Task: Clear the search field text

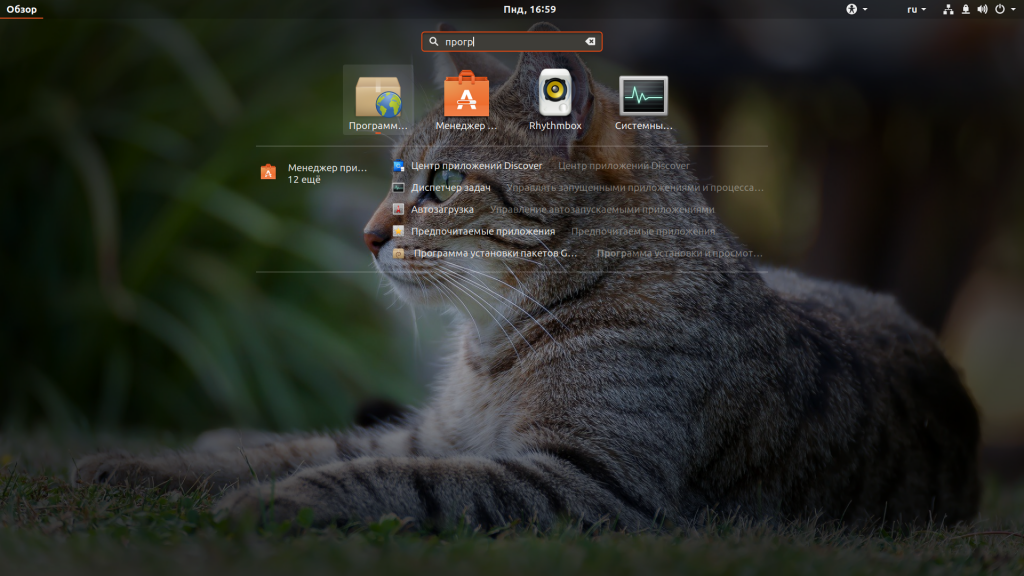Action: pyautogui.click(x=590, y=41)
